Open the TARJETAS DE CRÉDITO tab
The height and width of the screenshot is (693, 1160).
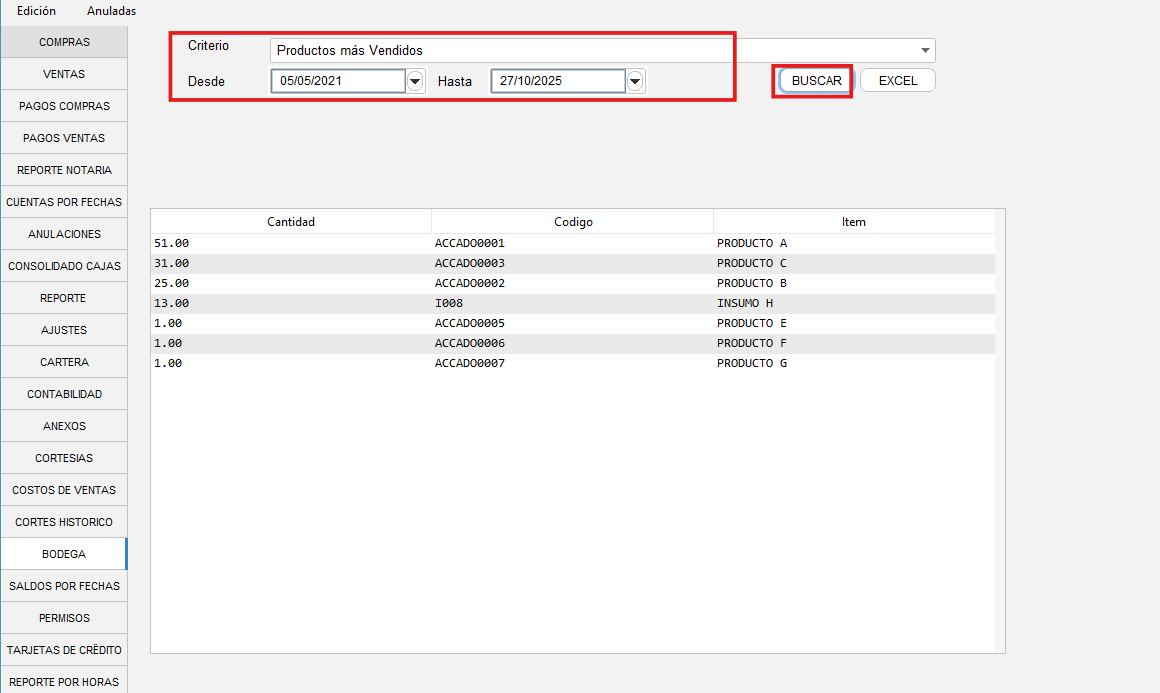pos(64,650)
